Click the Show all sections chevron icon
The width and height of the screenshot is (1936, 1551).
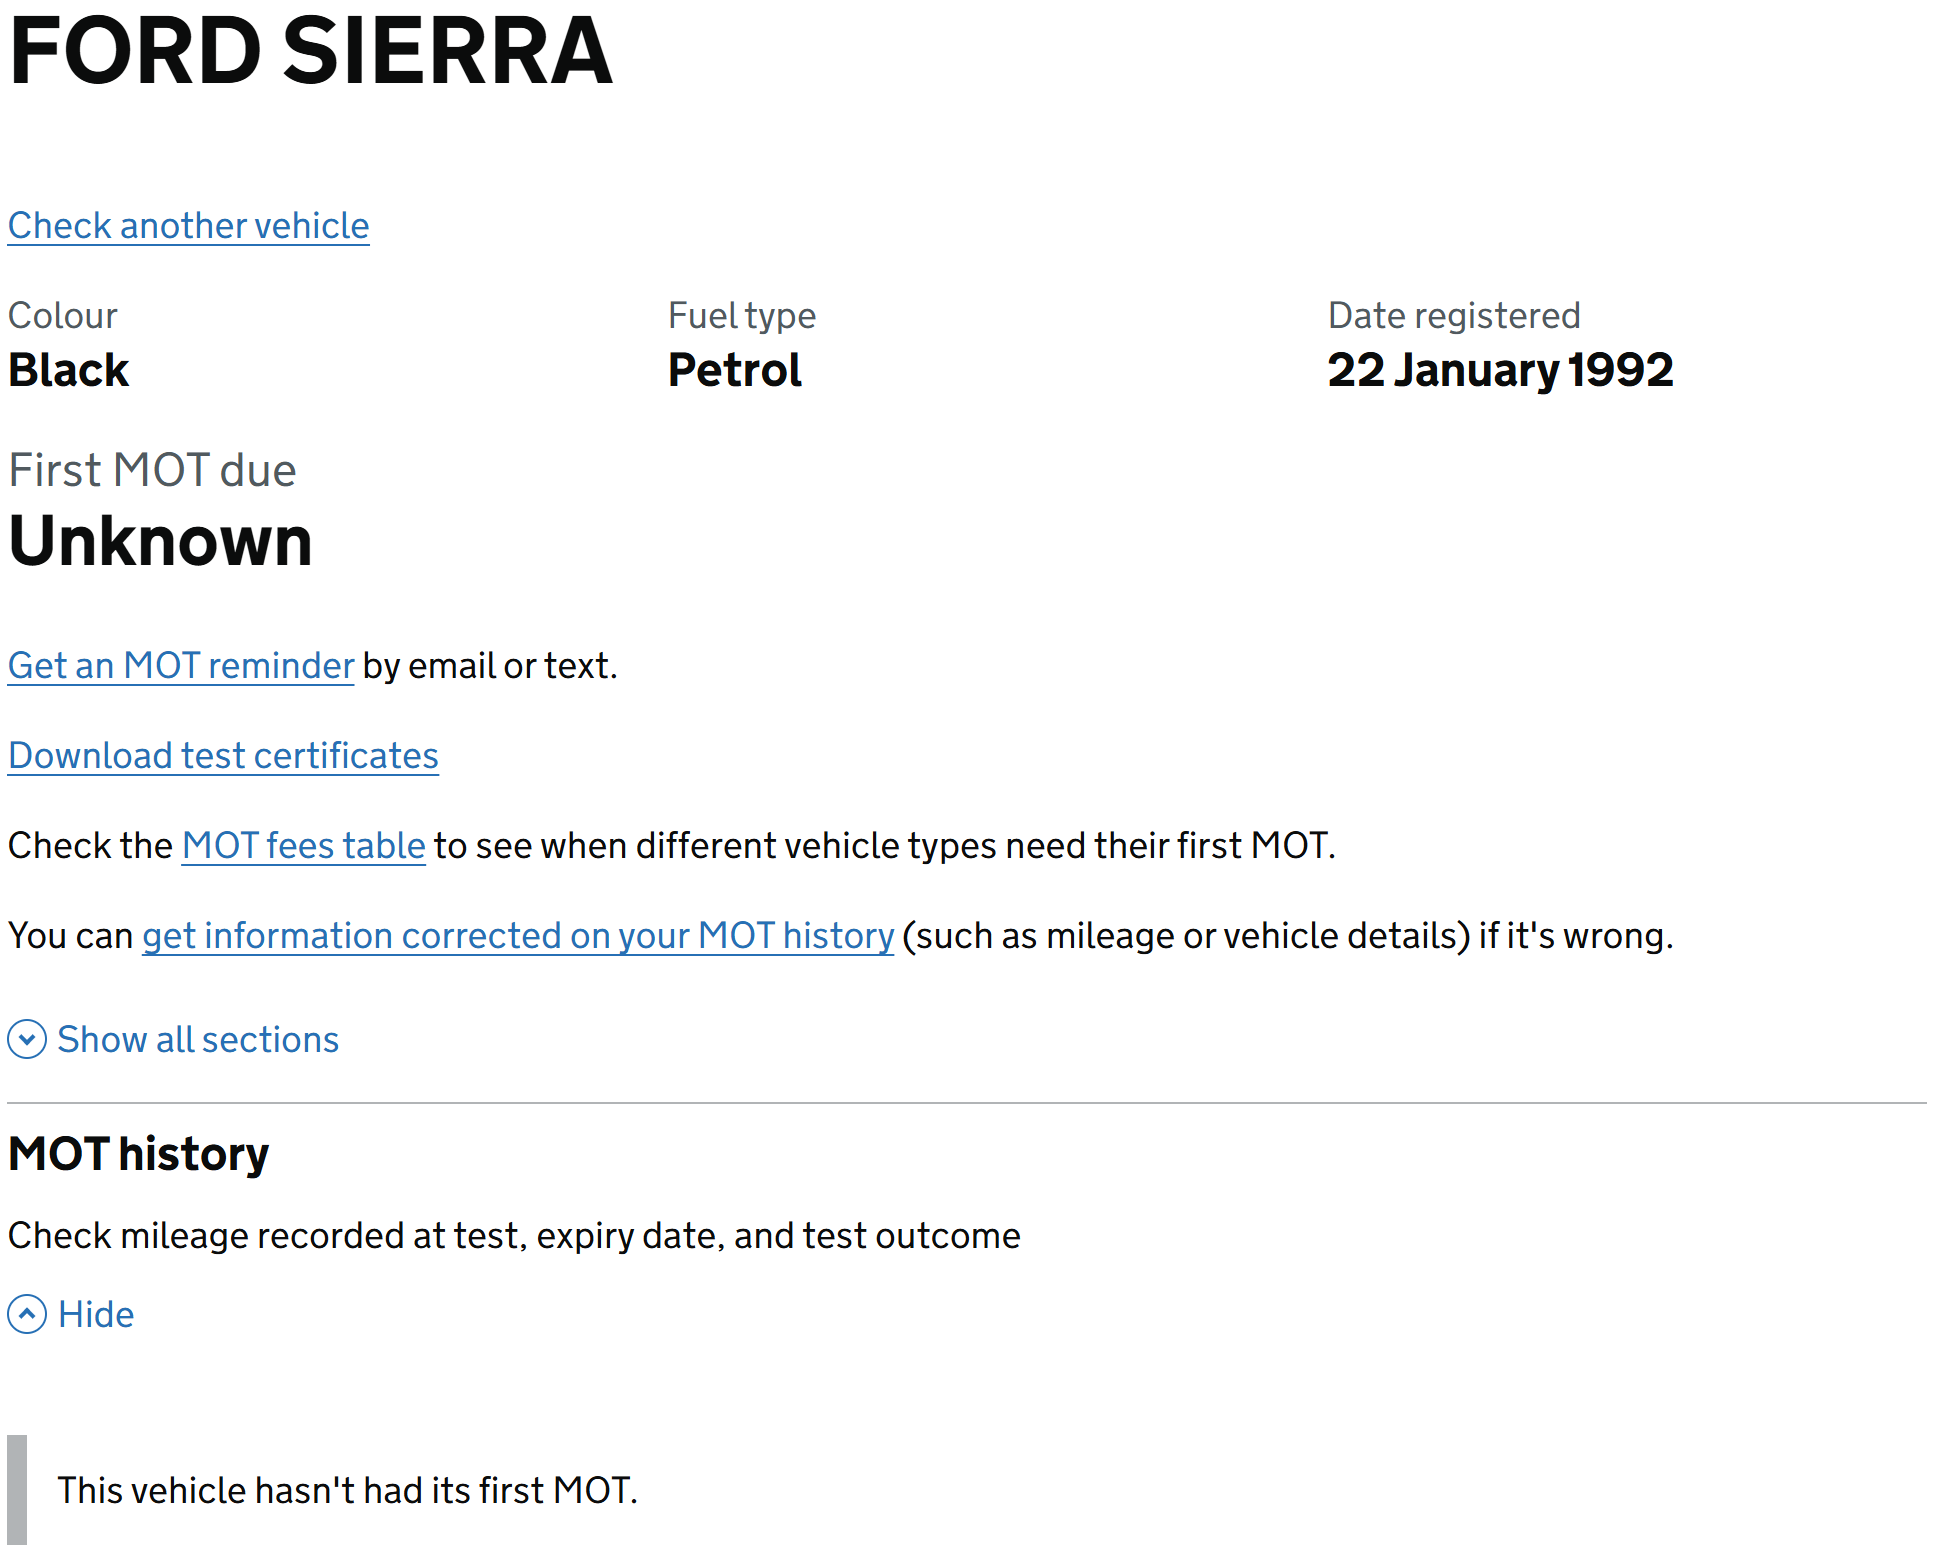(x=27, y=1040)
